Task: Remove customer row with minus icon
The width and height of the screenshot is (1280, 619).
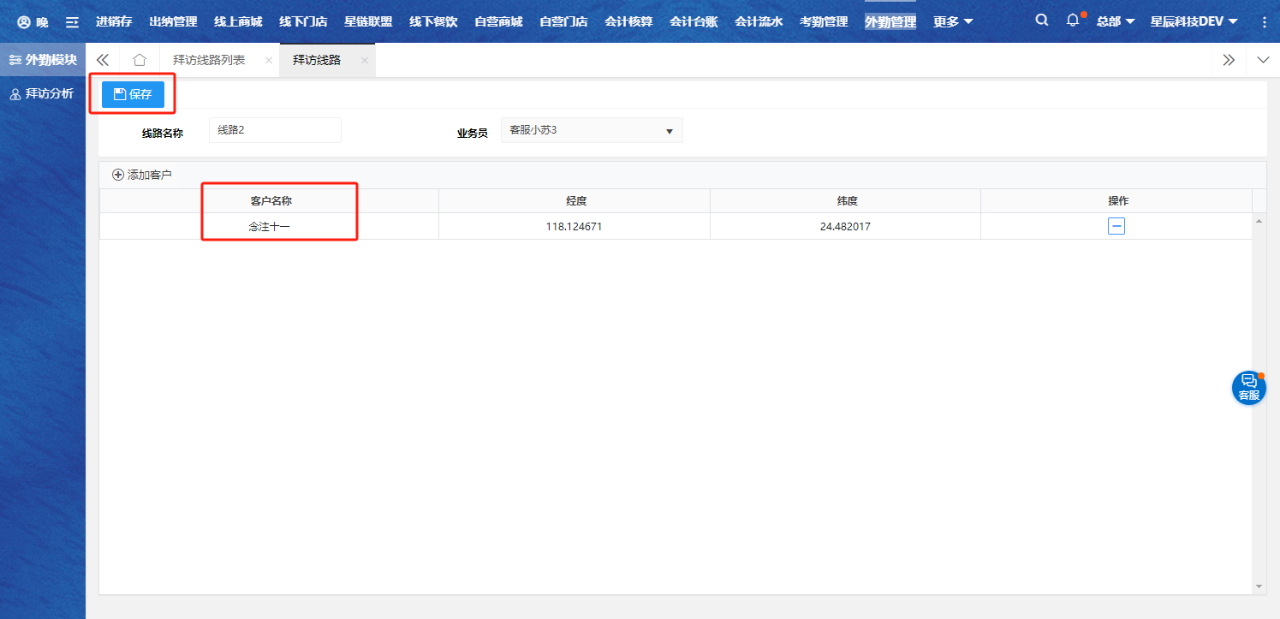Action: (x=1116, y=227)
